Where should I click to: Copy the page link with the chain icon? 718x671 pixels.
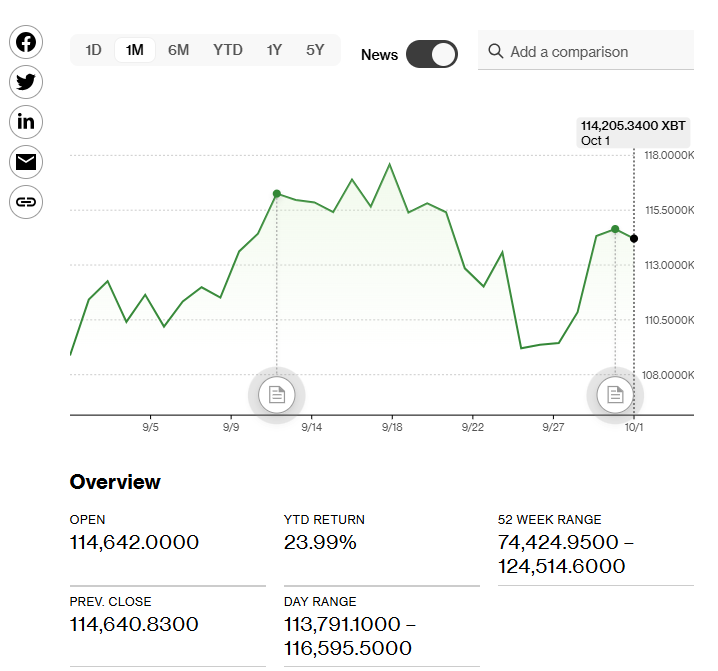point(26,202)
